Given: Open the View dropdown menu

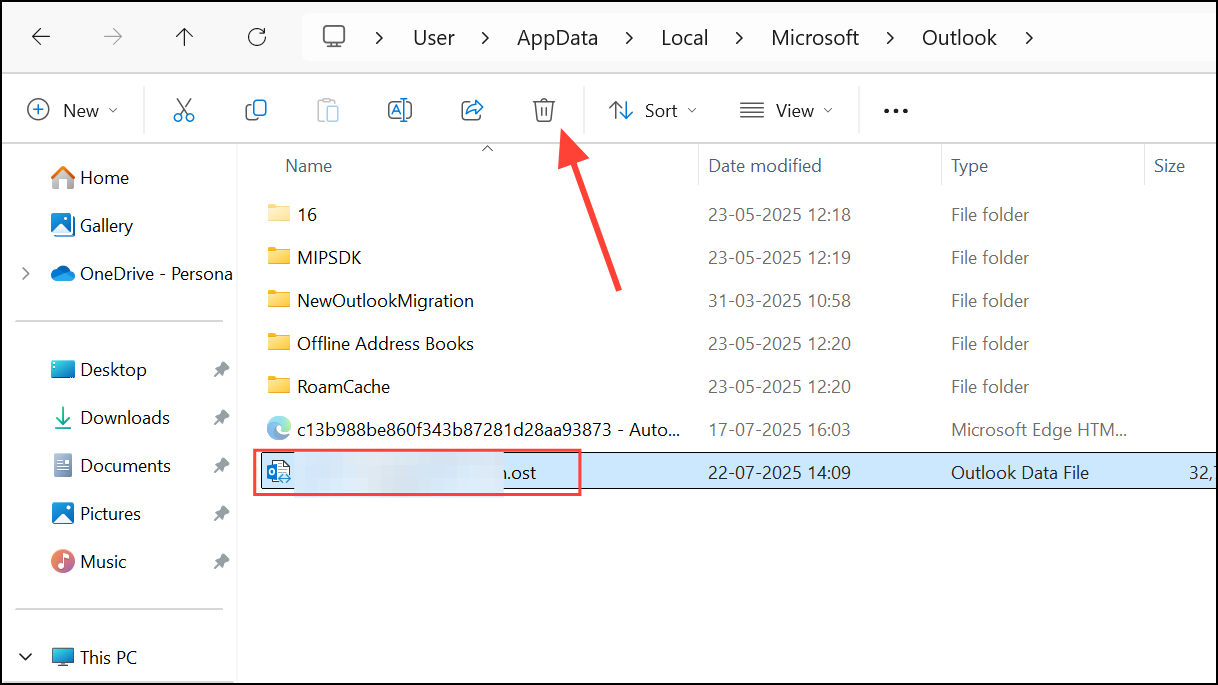Looking at the screenshot, I should click(786, 110).
